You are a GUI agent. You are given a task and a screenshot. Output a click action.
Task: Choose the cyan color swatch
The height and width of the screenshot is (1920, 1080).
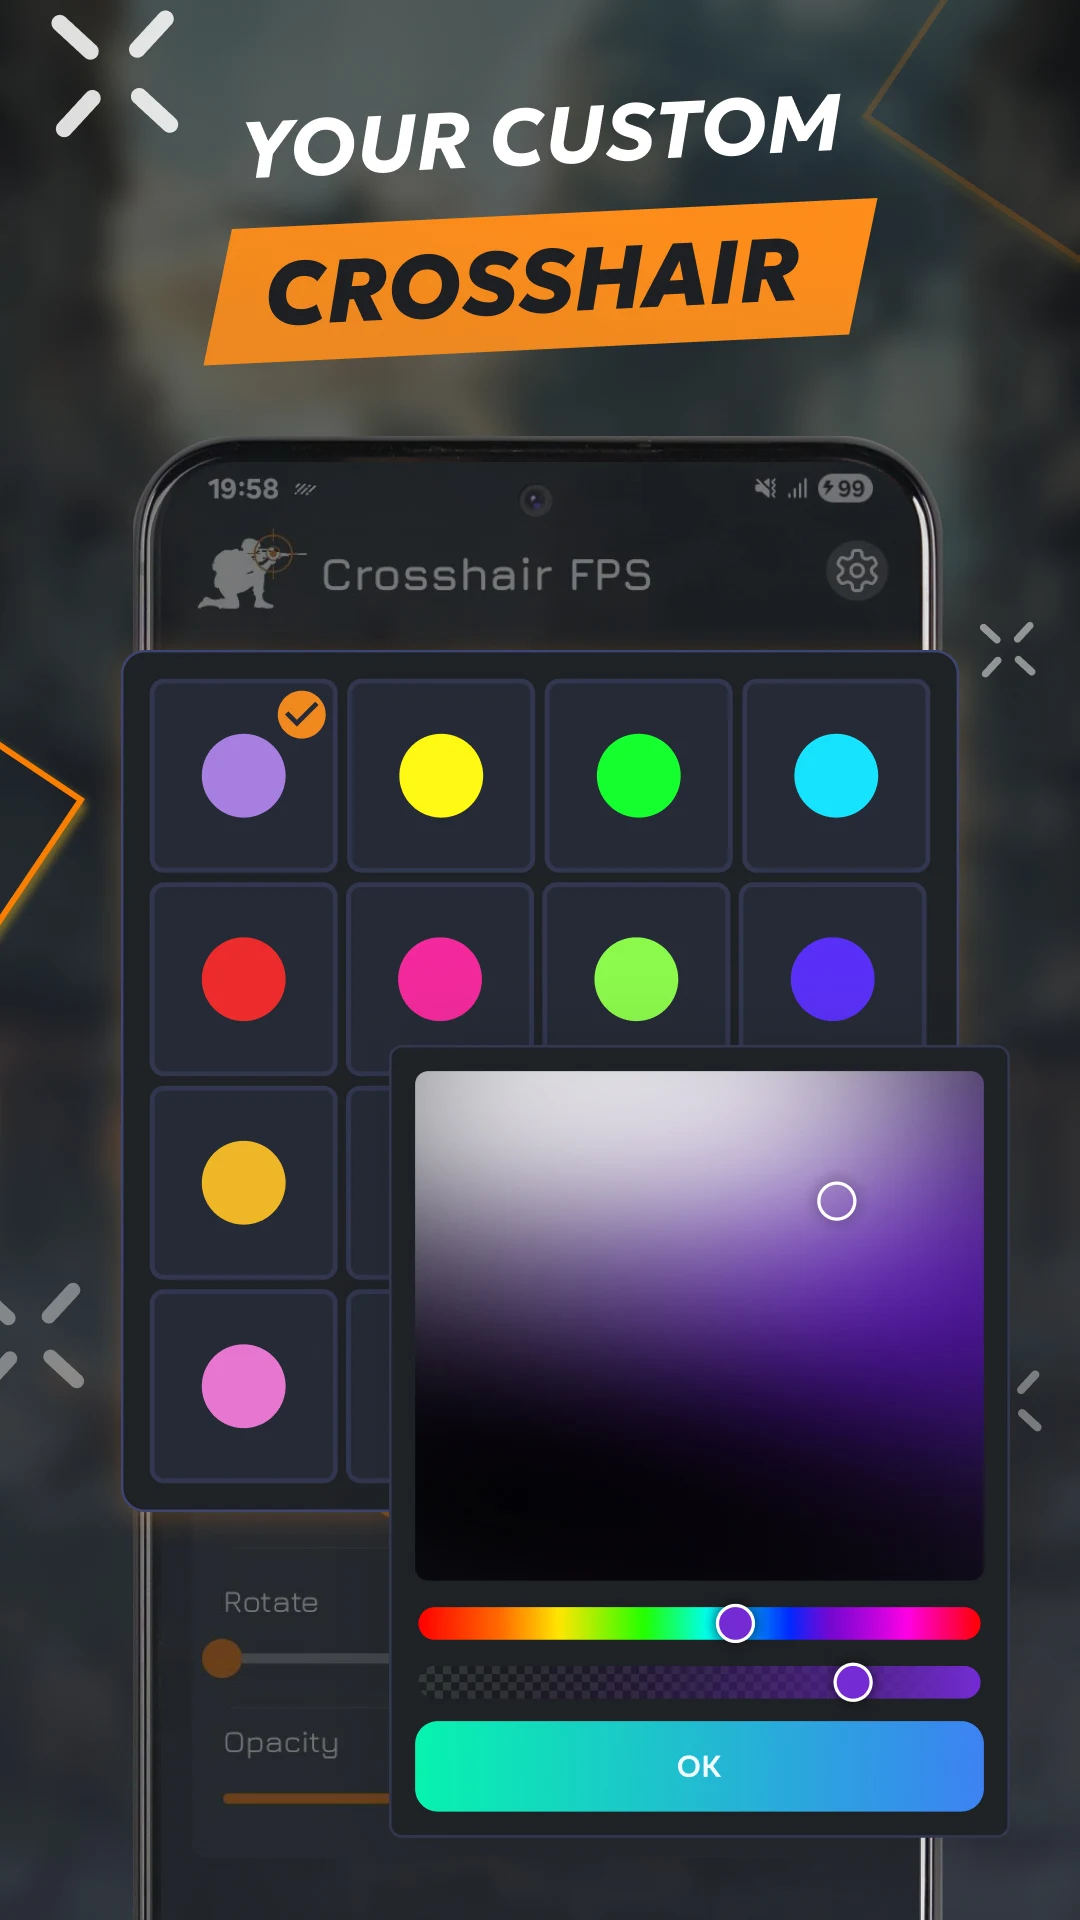click(836, 776)
